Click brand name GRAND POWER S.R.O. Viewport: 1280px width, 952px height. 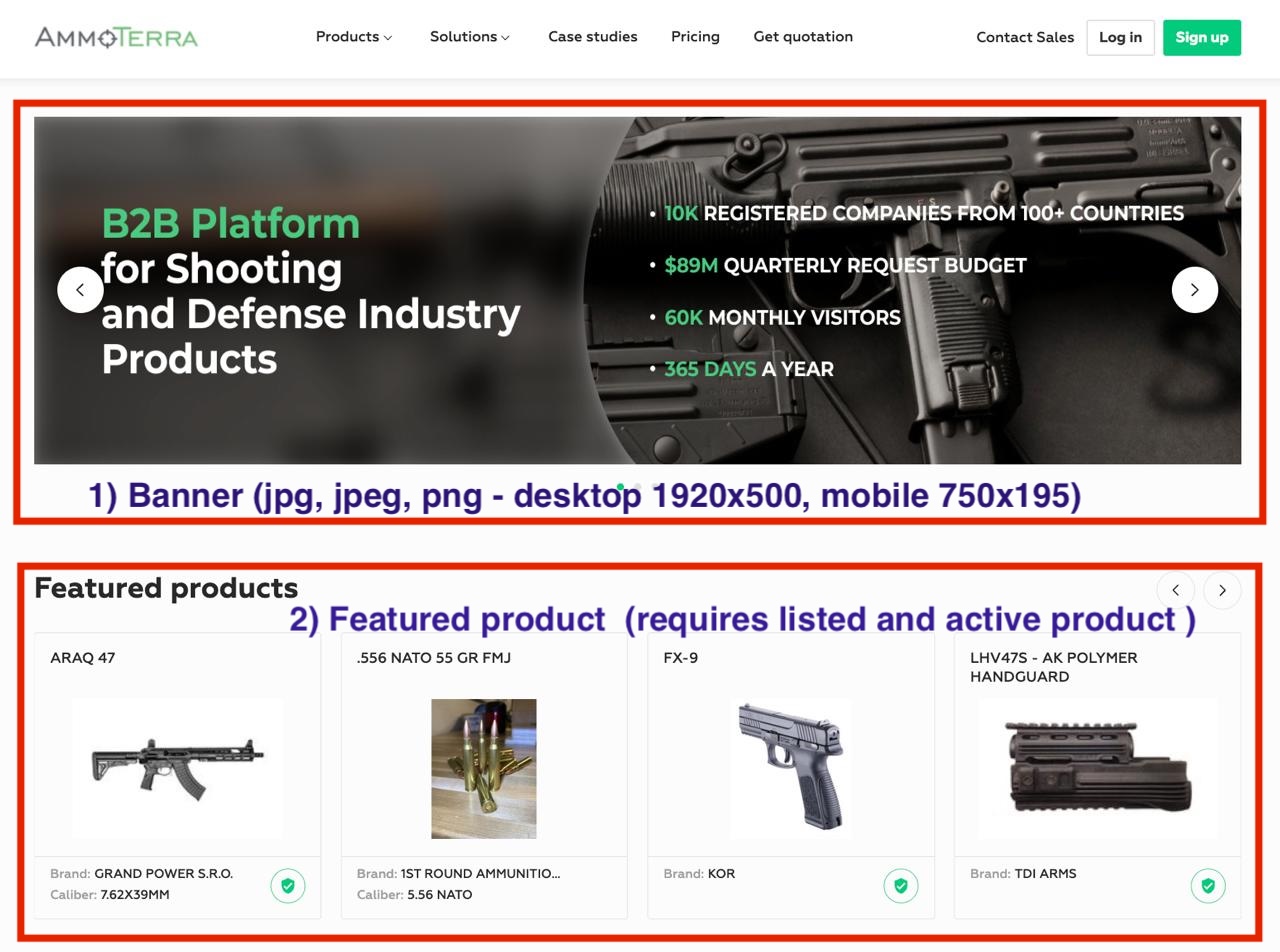[164, 874]
